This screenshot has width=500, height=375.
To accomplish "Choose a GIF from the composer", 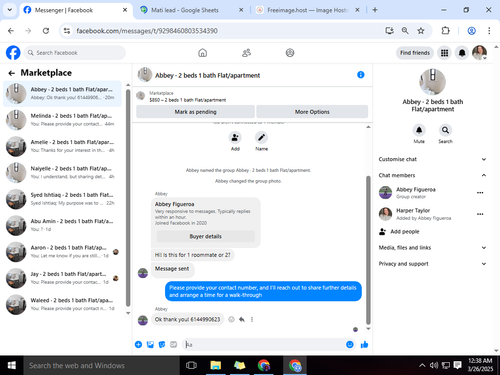I will pos(174,344).
